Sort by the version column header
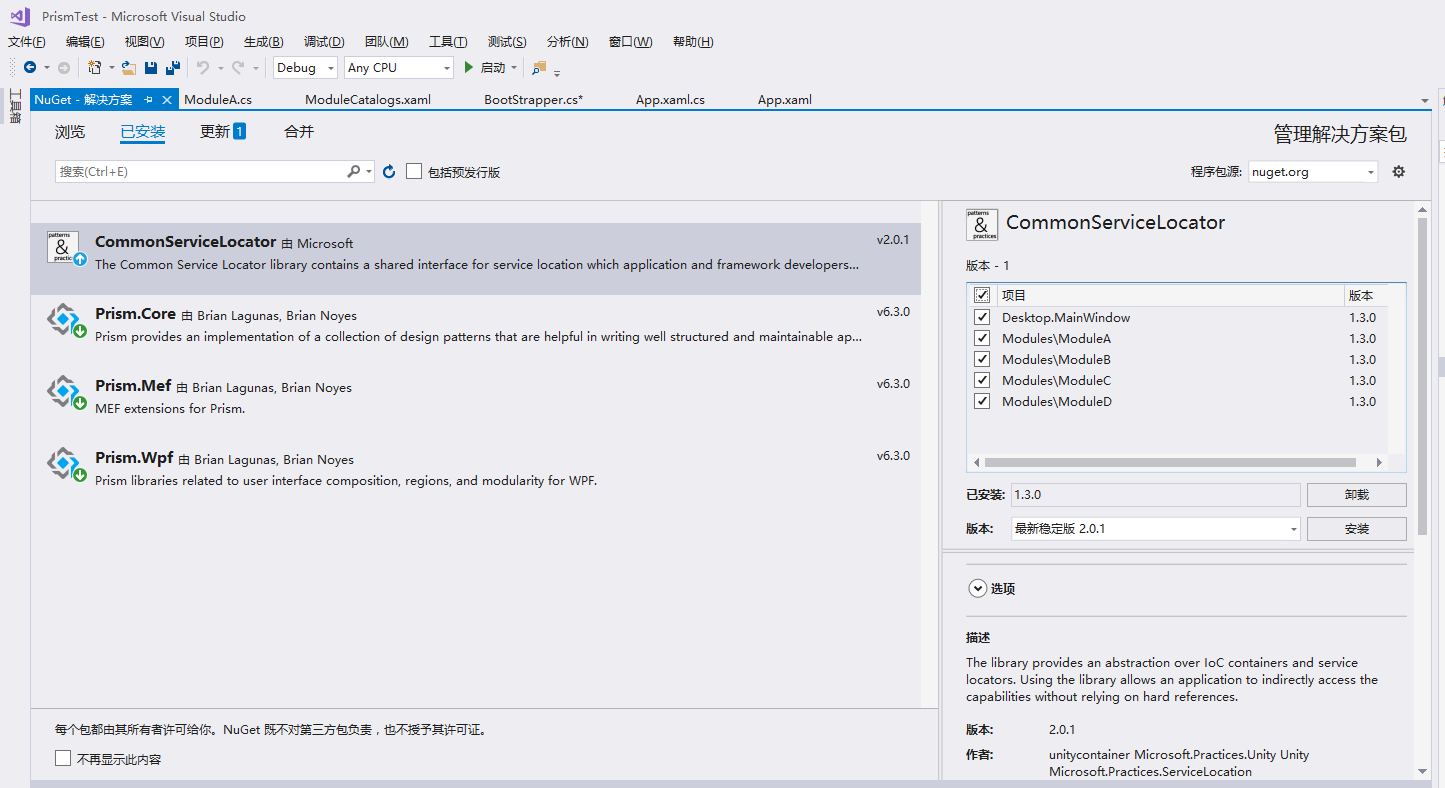 (x=1365, y=295)
